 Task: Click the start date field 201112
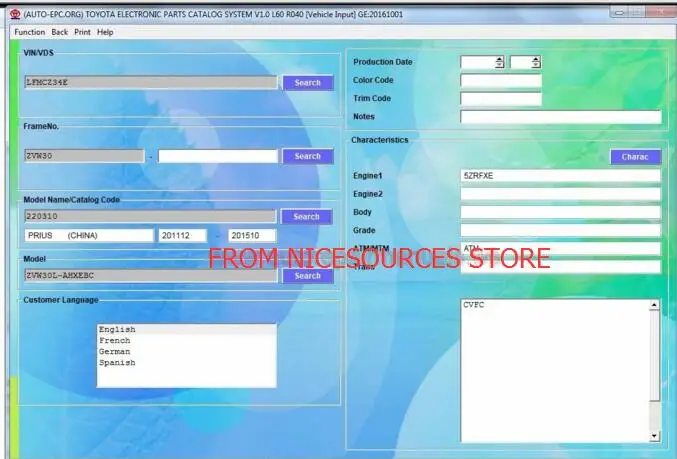182,235
